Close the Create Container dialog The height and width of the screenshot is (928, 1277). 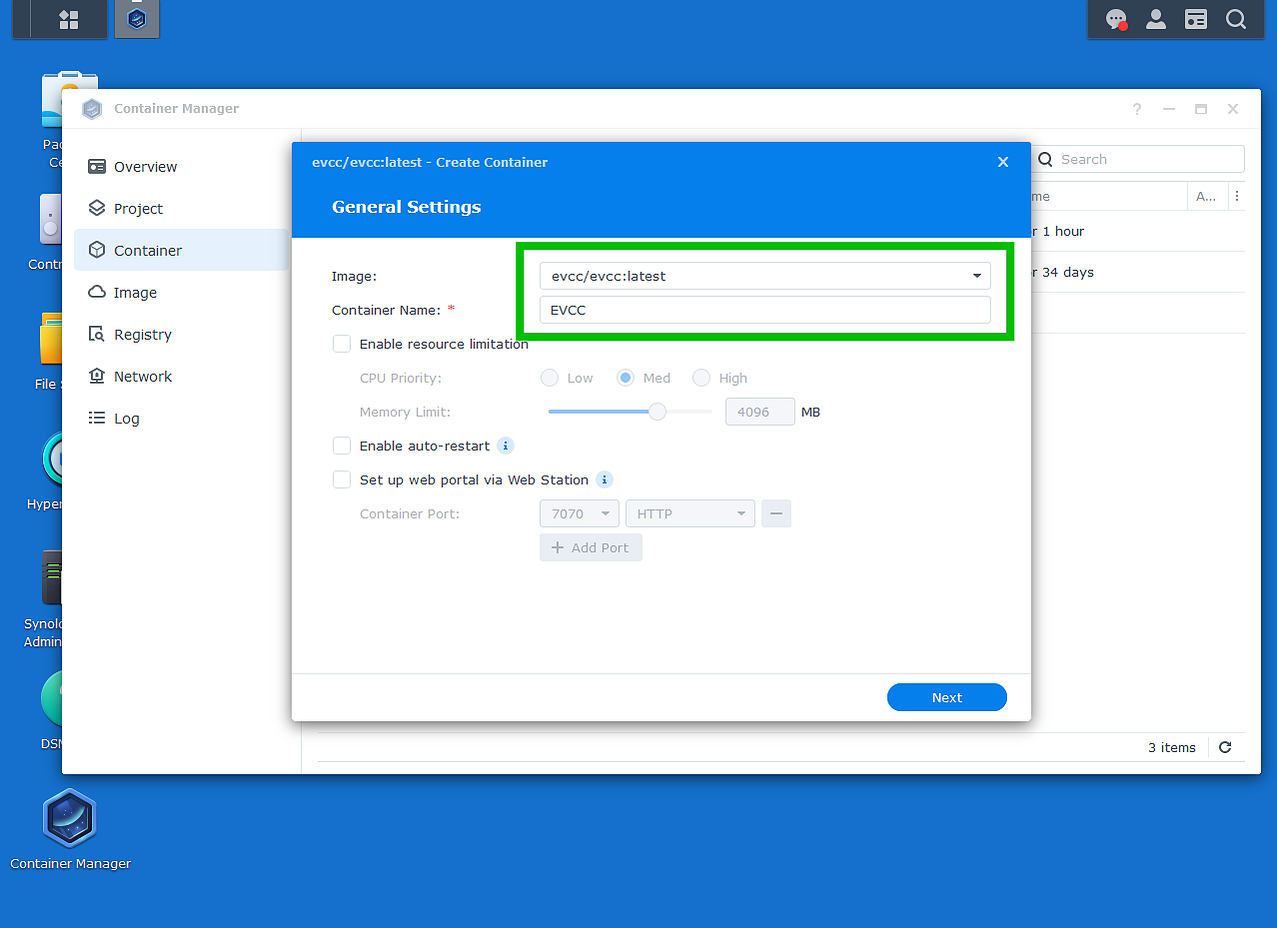pyautogui.click(x=1003, y=162)
